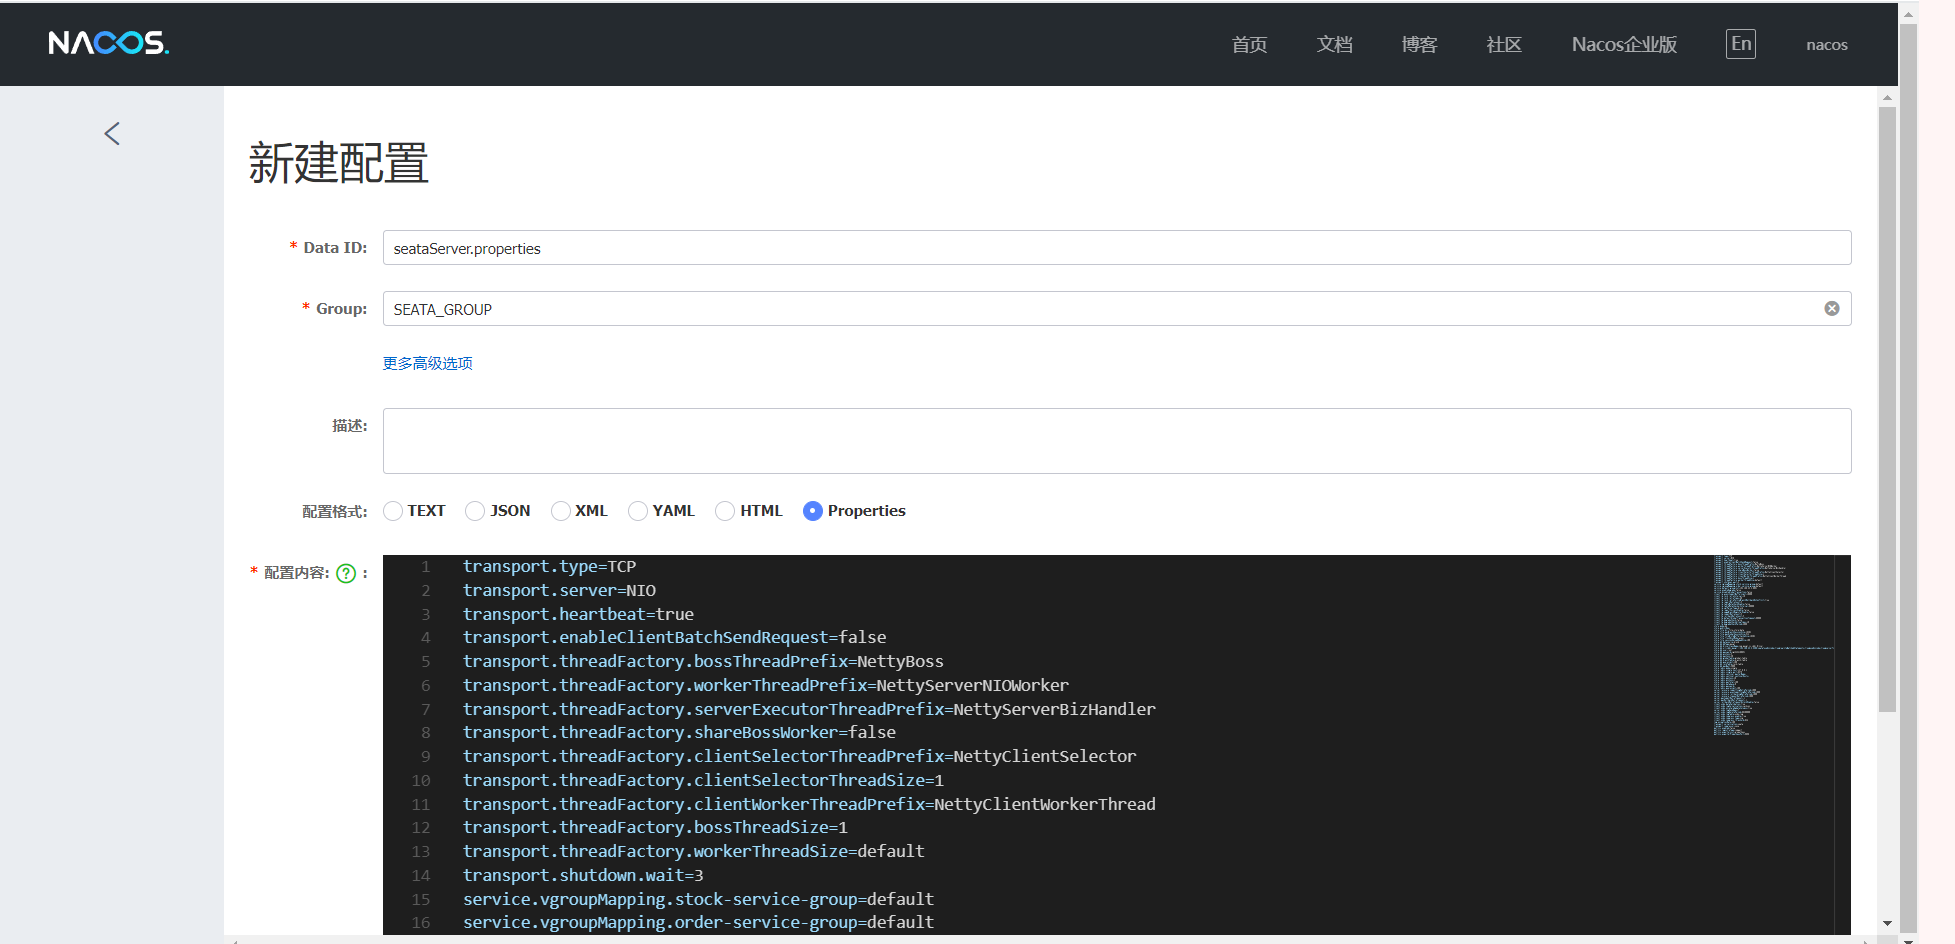Open the nacos user menu

pos(1826,45)
